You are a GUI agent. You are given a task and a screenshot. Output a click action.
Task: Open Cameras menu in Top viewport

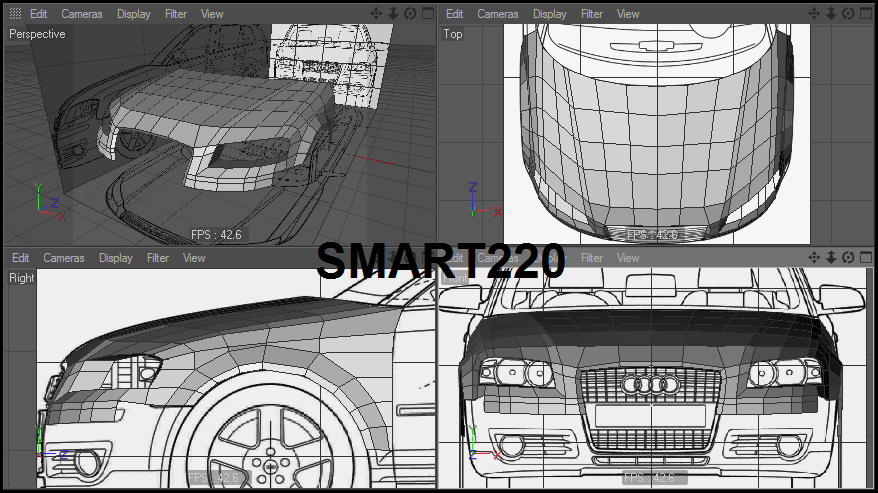(x=498, y=14)
